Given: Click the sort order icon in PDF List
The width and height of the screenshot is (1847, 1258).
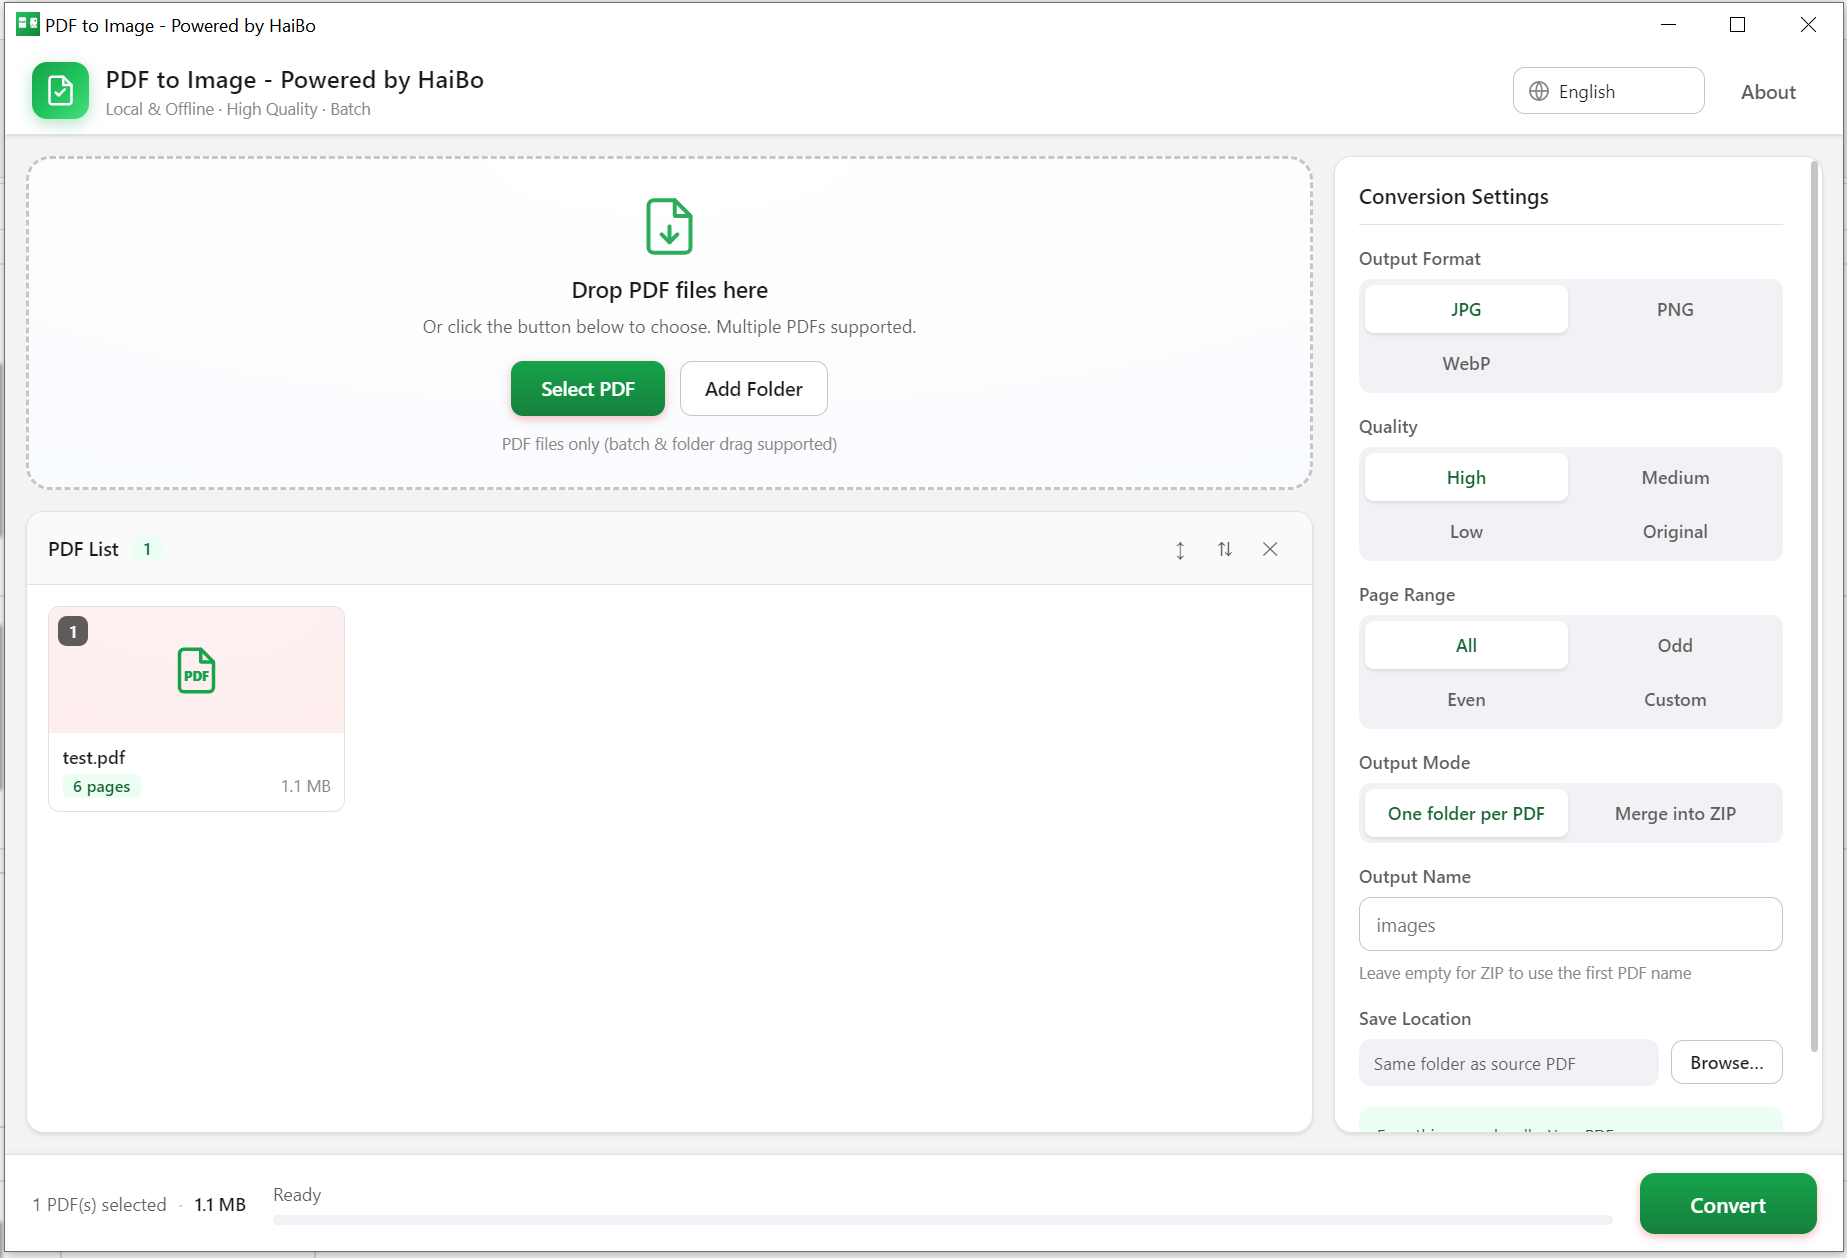Looking at the screenshot, I should tap(1225, 549).
